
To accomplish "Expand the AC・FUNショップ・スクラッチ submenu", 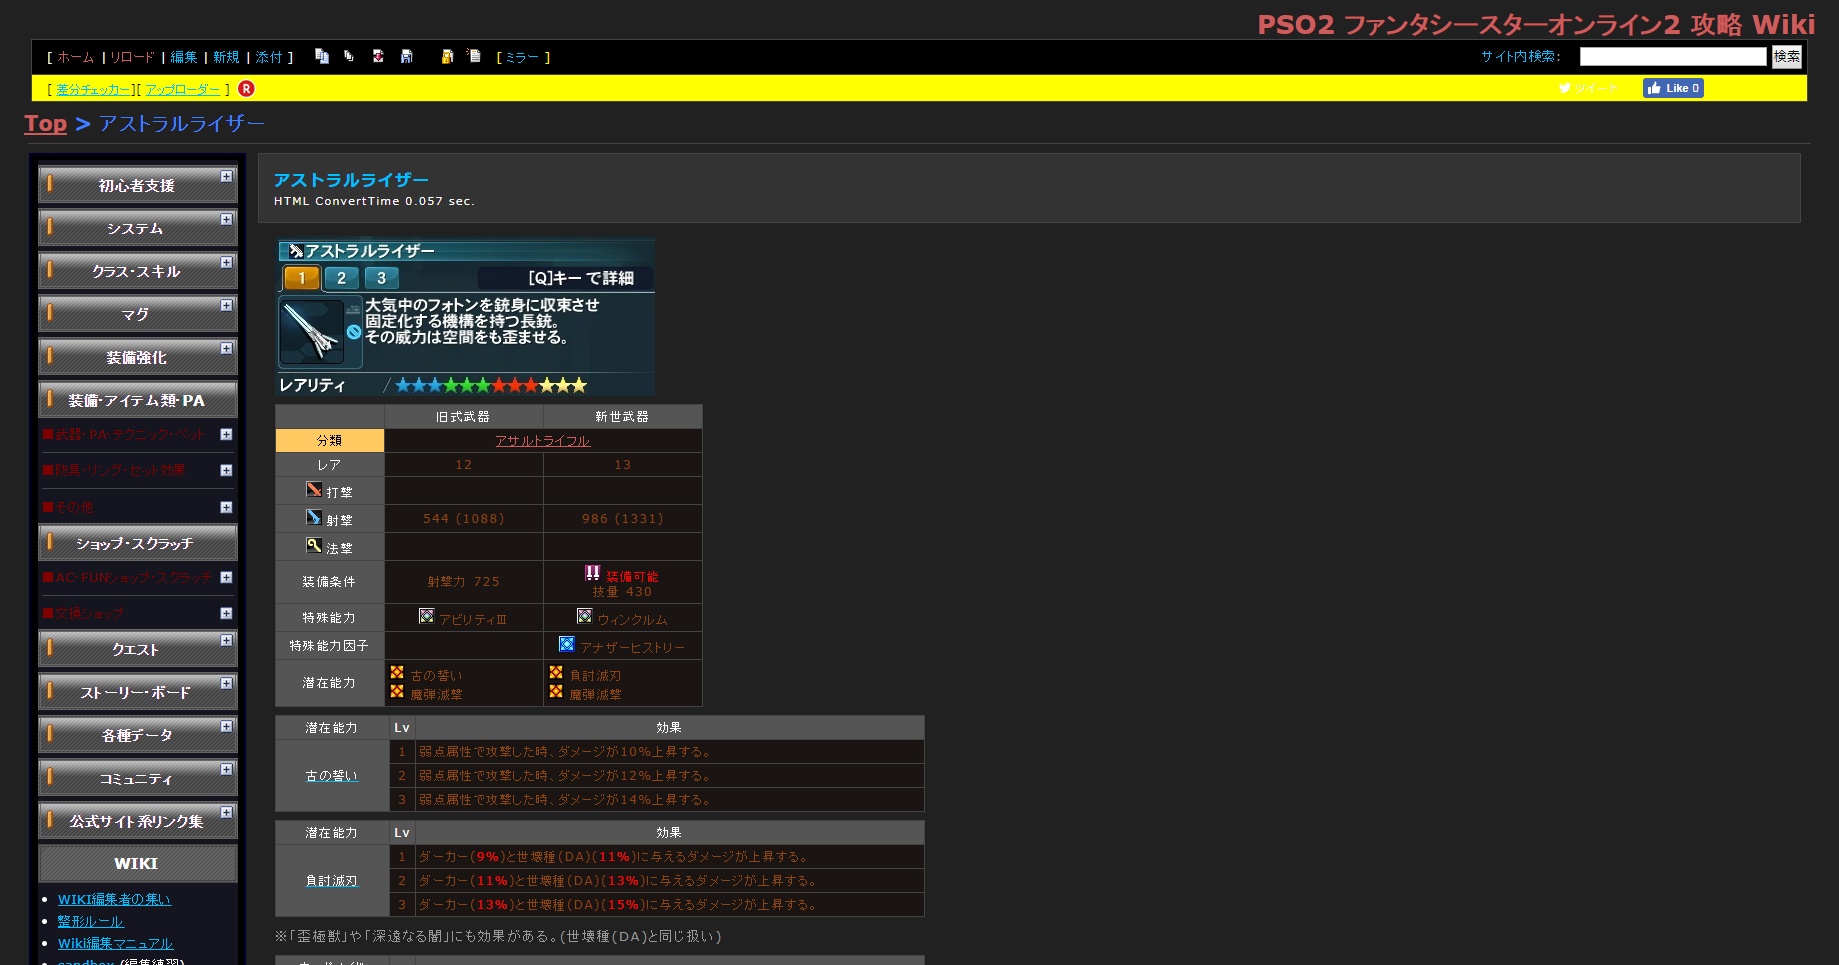I will (x=226, y=577).
